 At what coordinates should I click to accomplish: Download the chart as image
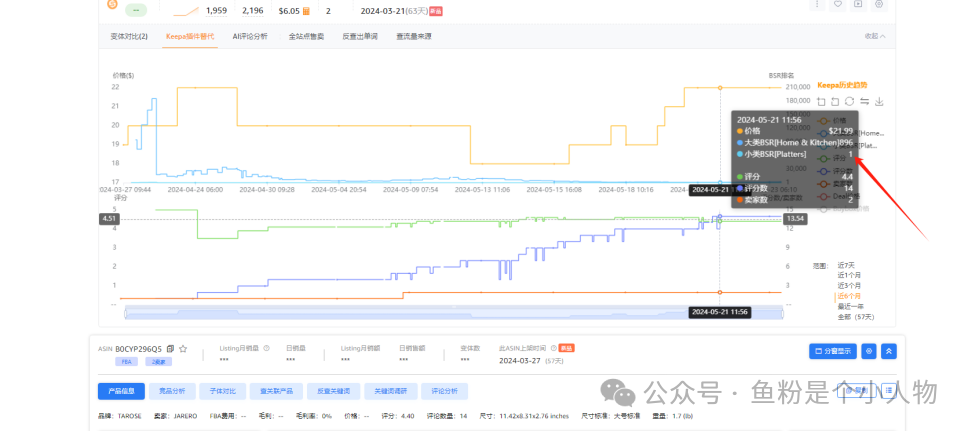[x=880, y=101]
